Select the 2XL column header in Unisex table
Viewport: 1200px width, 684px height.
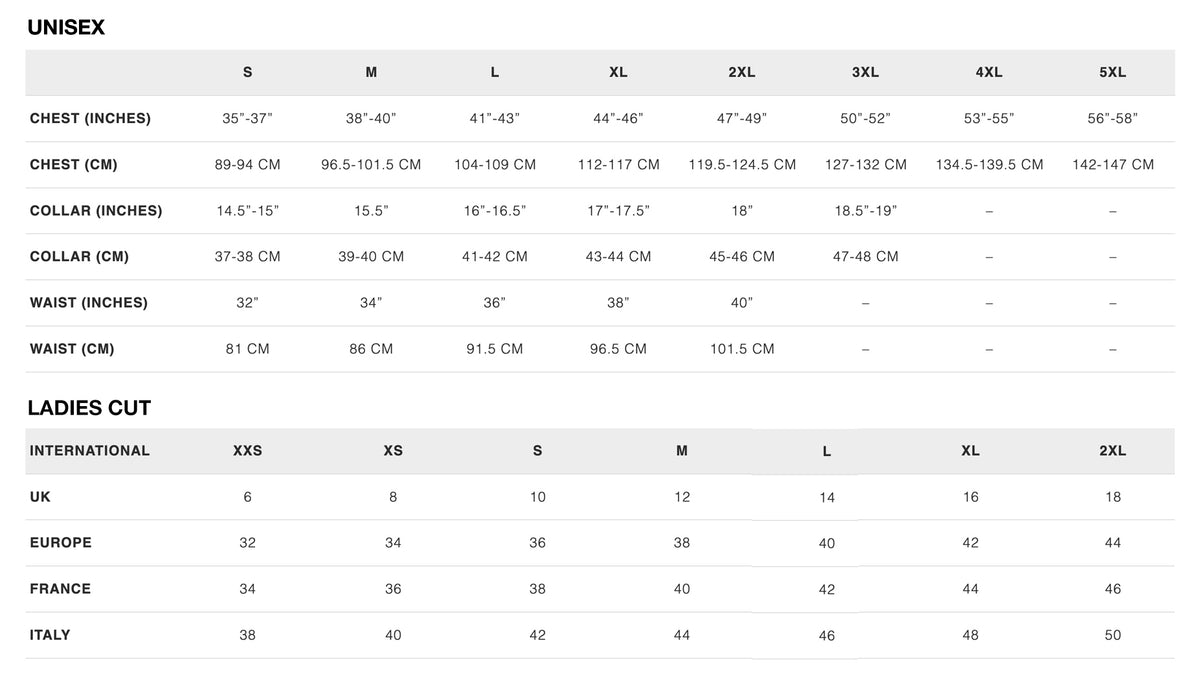(x=741, y=72)
